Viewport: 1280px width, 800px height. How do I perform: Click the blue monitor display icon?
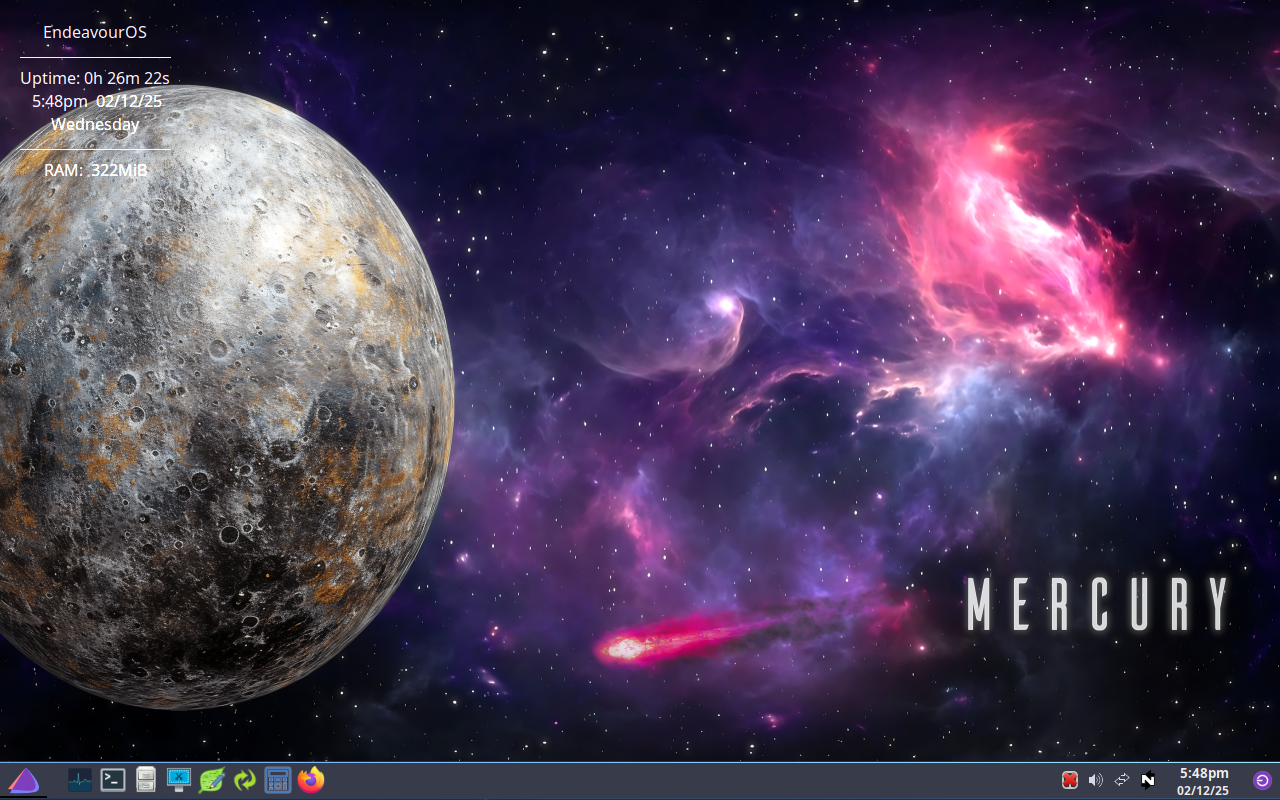tap(179, 779)
